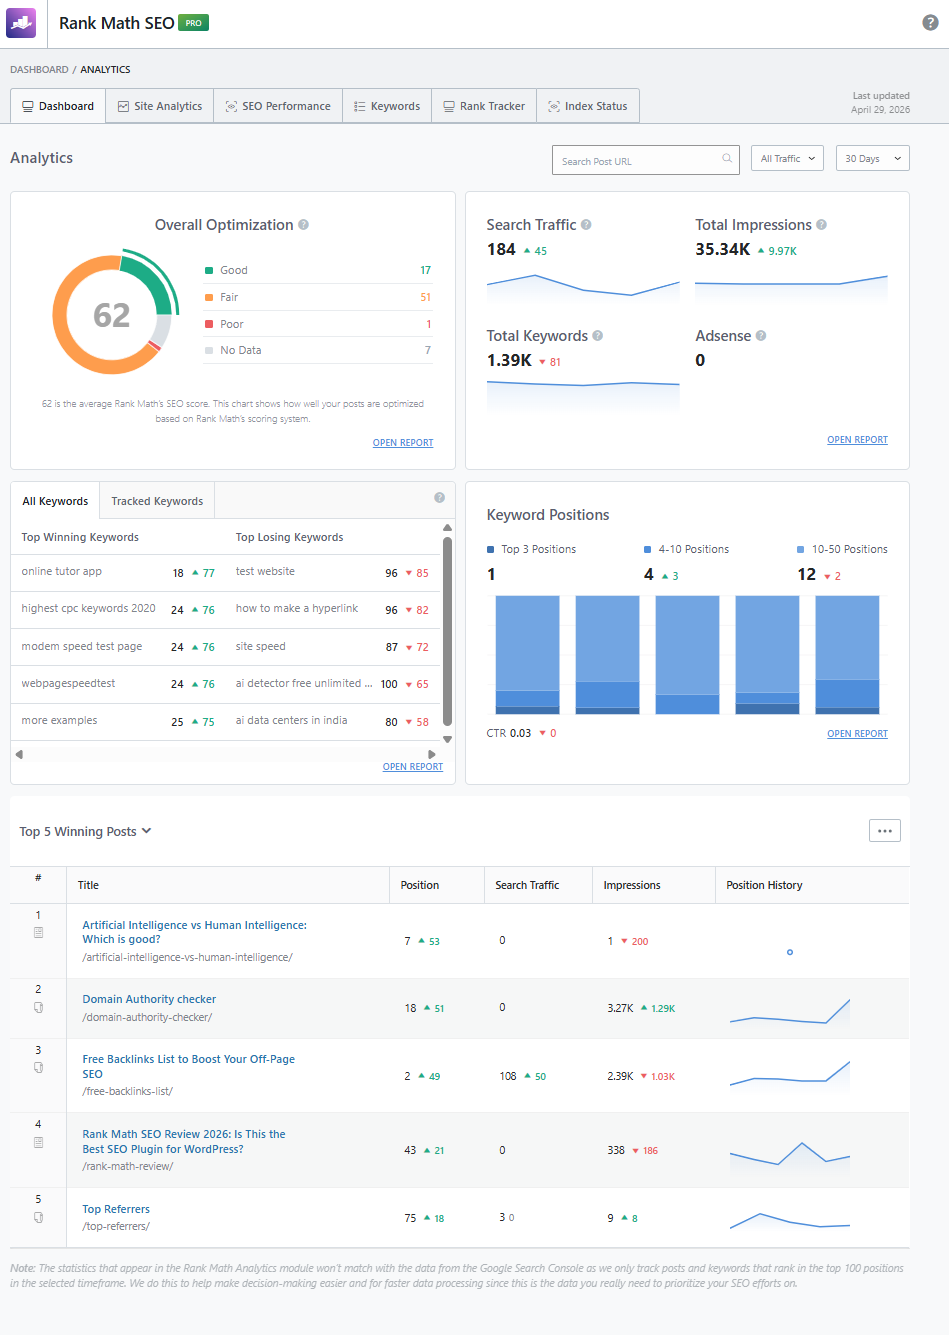Image resolution: width=949 pixels, height=1335 pixels.
Task: Click the 'how to make a hyperlink' keyword
Action: [x=297, y=608]
